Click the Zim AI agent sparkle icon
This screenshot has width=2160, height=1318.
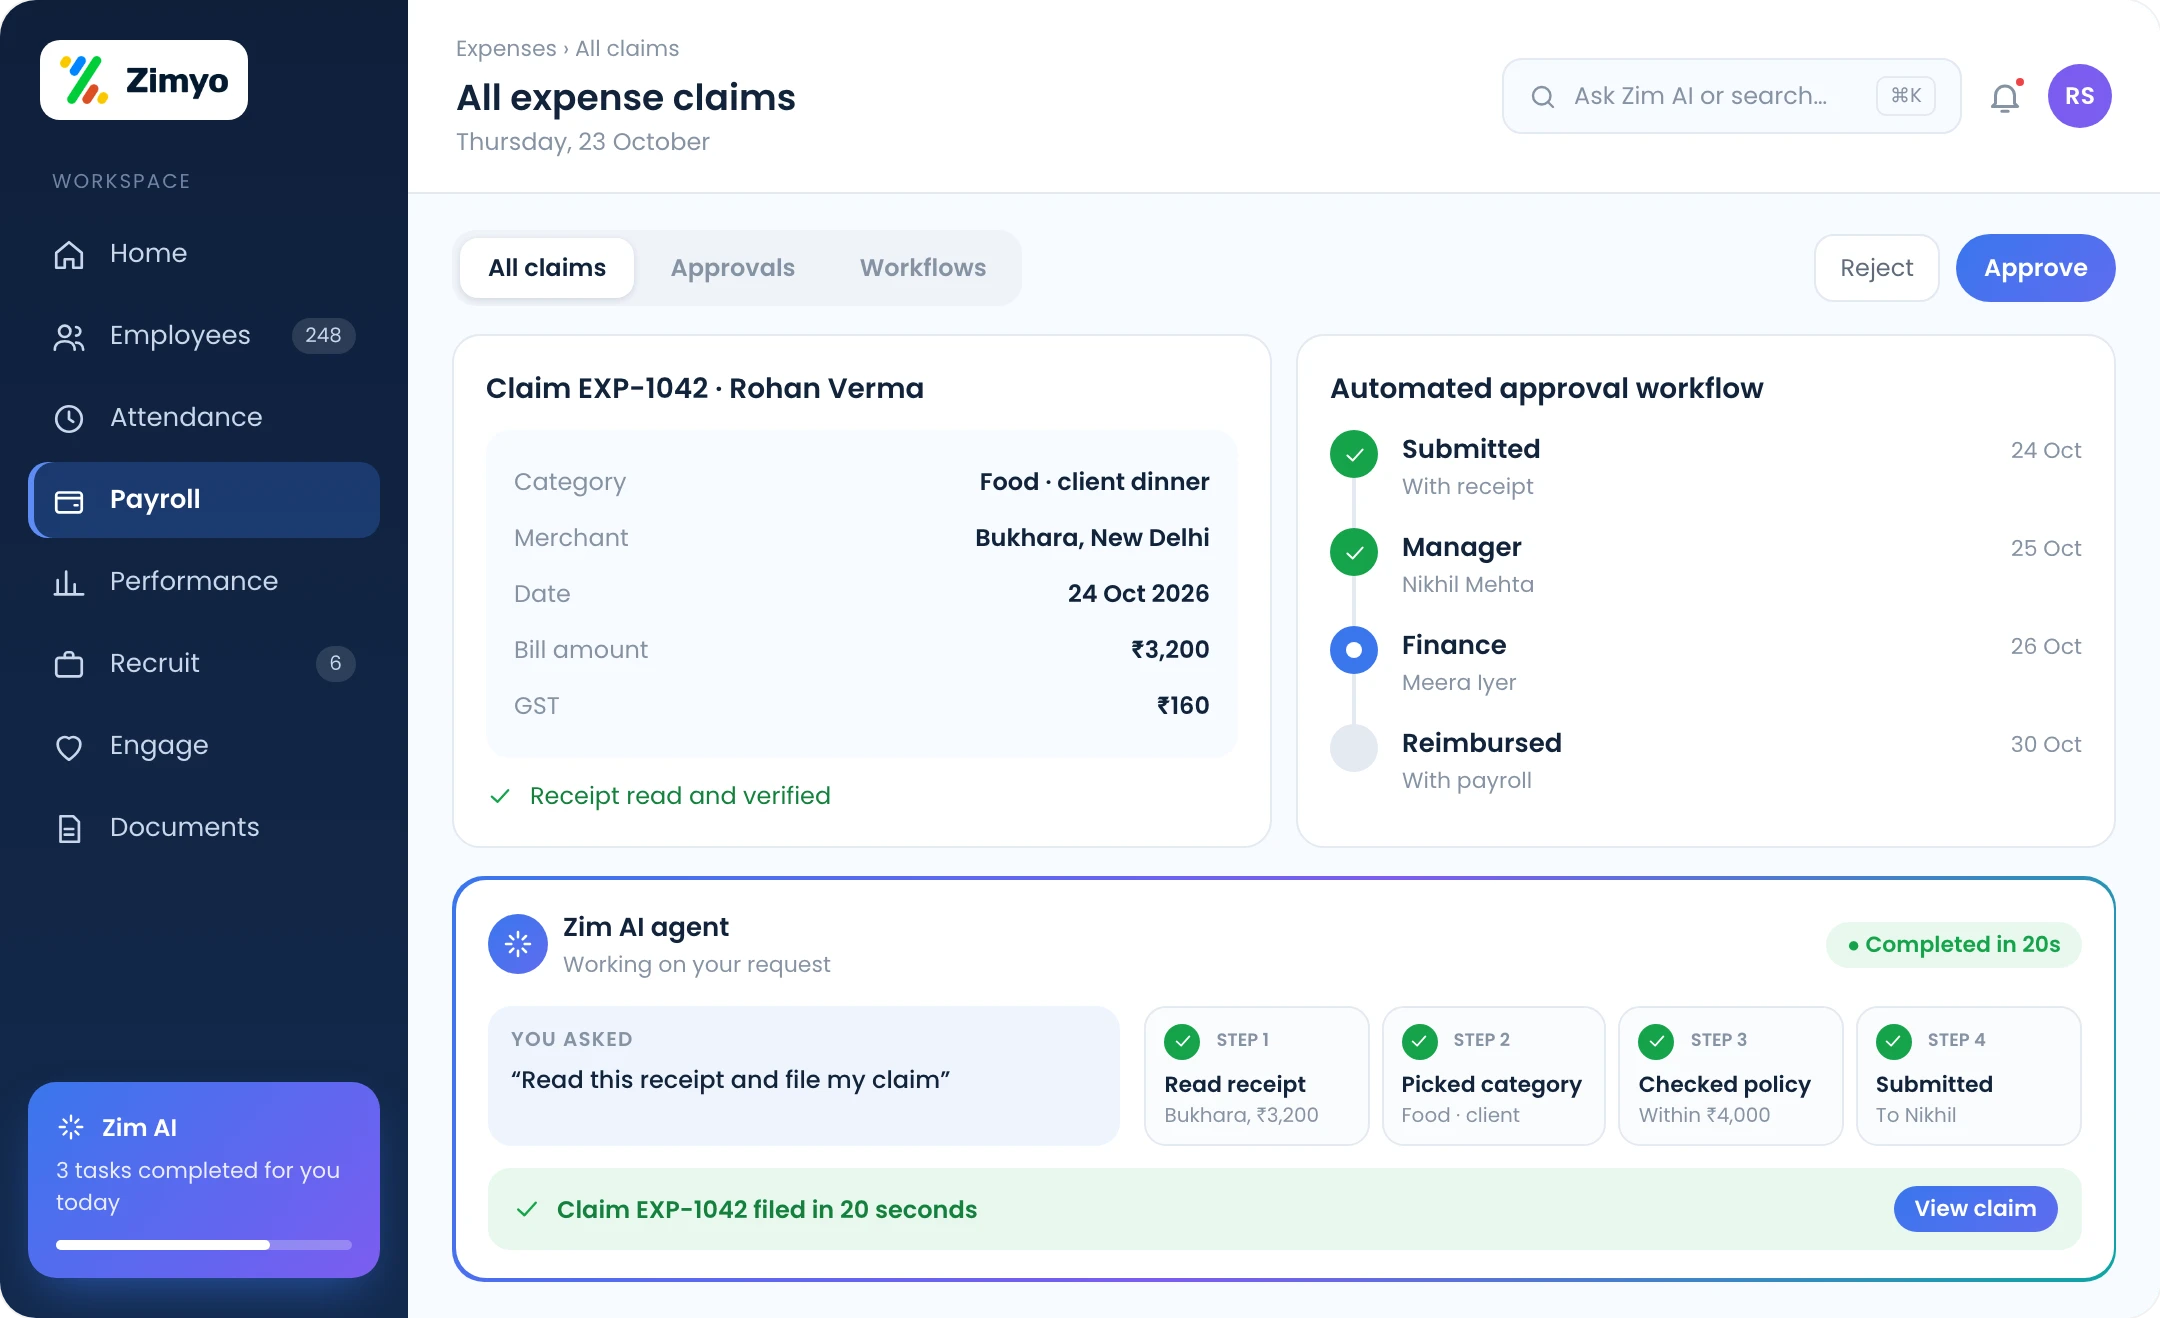pyautogui.click(x=518, y=943)
